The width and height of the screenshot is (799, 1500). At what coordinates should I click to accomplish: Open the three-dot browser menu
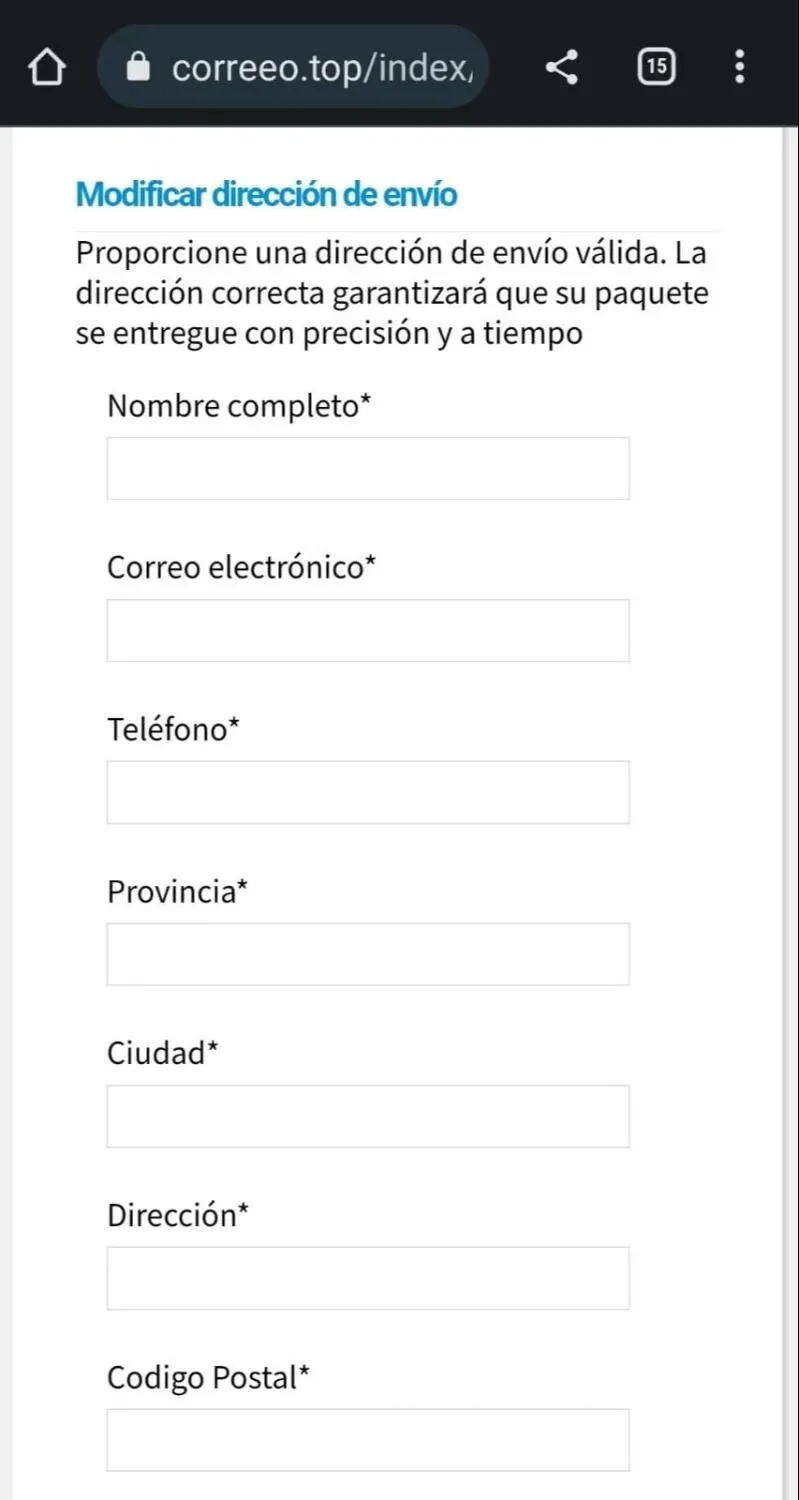pyautogui.click(x=740, y=67)
